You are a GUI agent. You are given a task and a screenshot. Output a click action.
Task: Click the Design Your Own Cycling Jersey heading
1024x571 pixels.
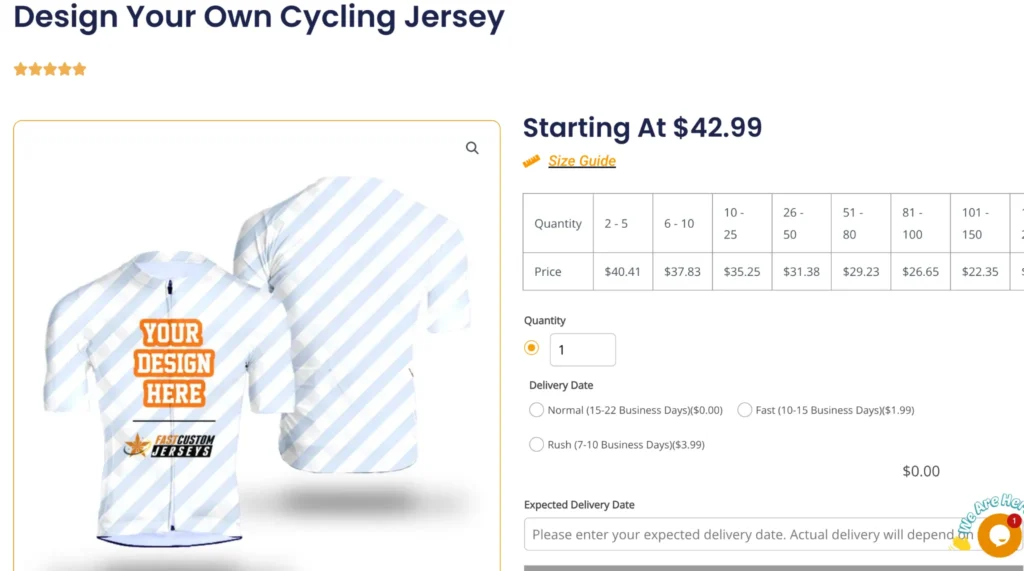click(259, 17)
